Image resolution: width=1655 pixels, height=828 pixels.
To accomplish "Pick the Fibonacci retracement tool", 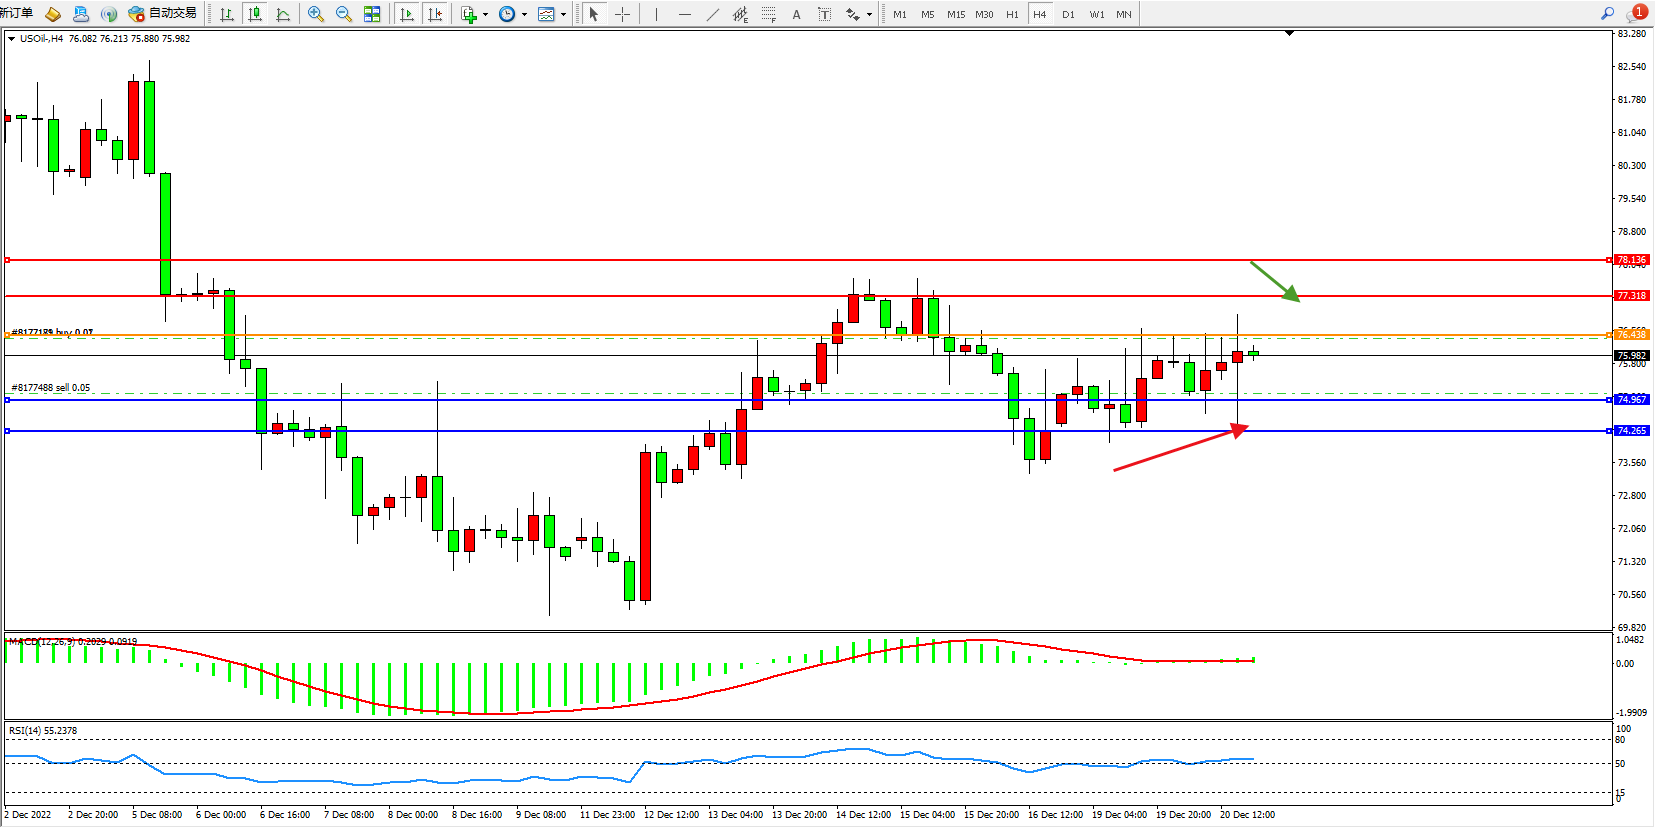I will (x=768, y=14).
